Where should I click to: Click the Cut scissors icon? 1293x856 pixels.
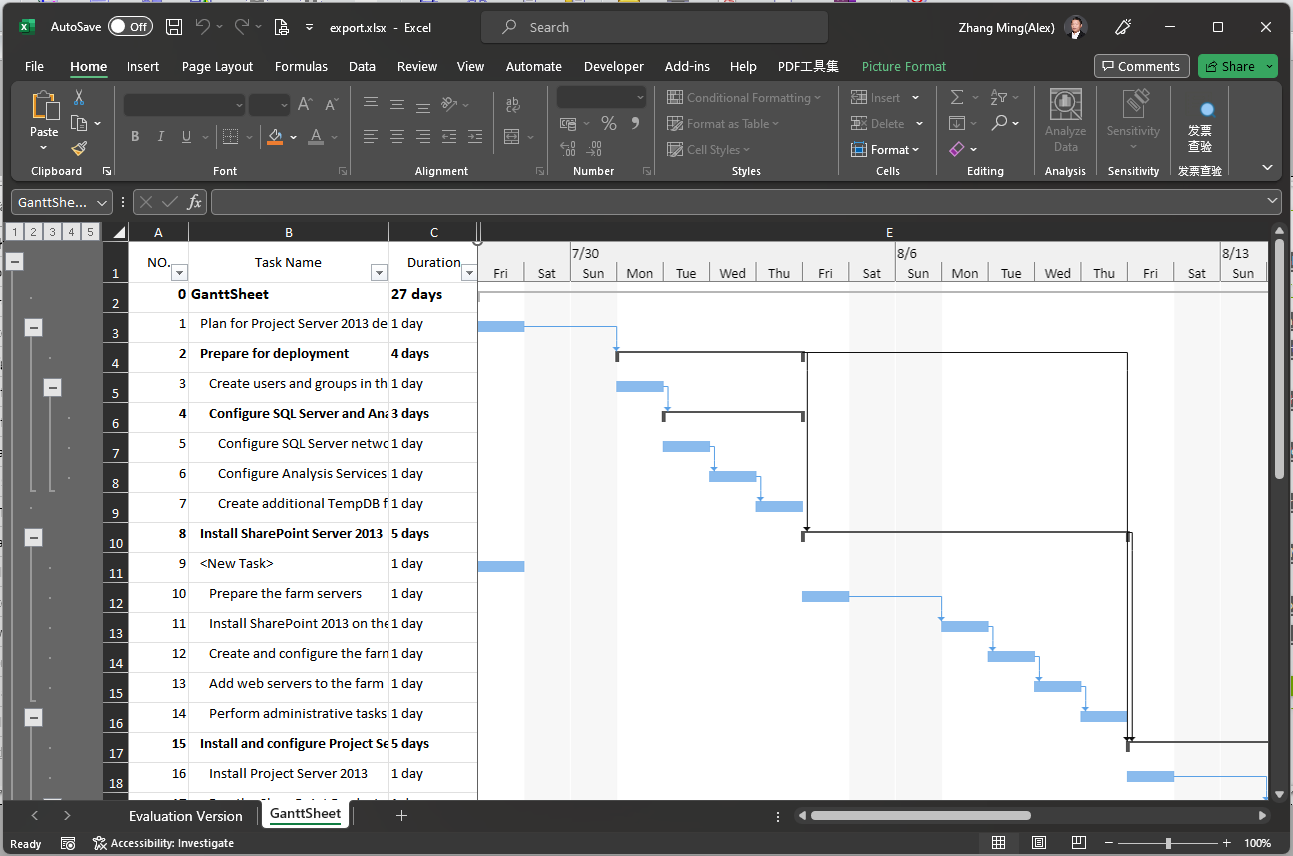(79, 98)
